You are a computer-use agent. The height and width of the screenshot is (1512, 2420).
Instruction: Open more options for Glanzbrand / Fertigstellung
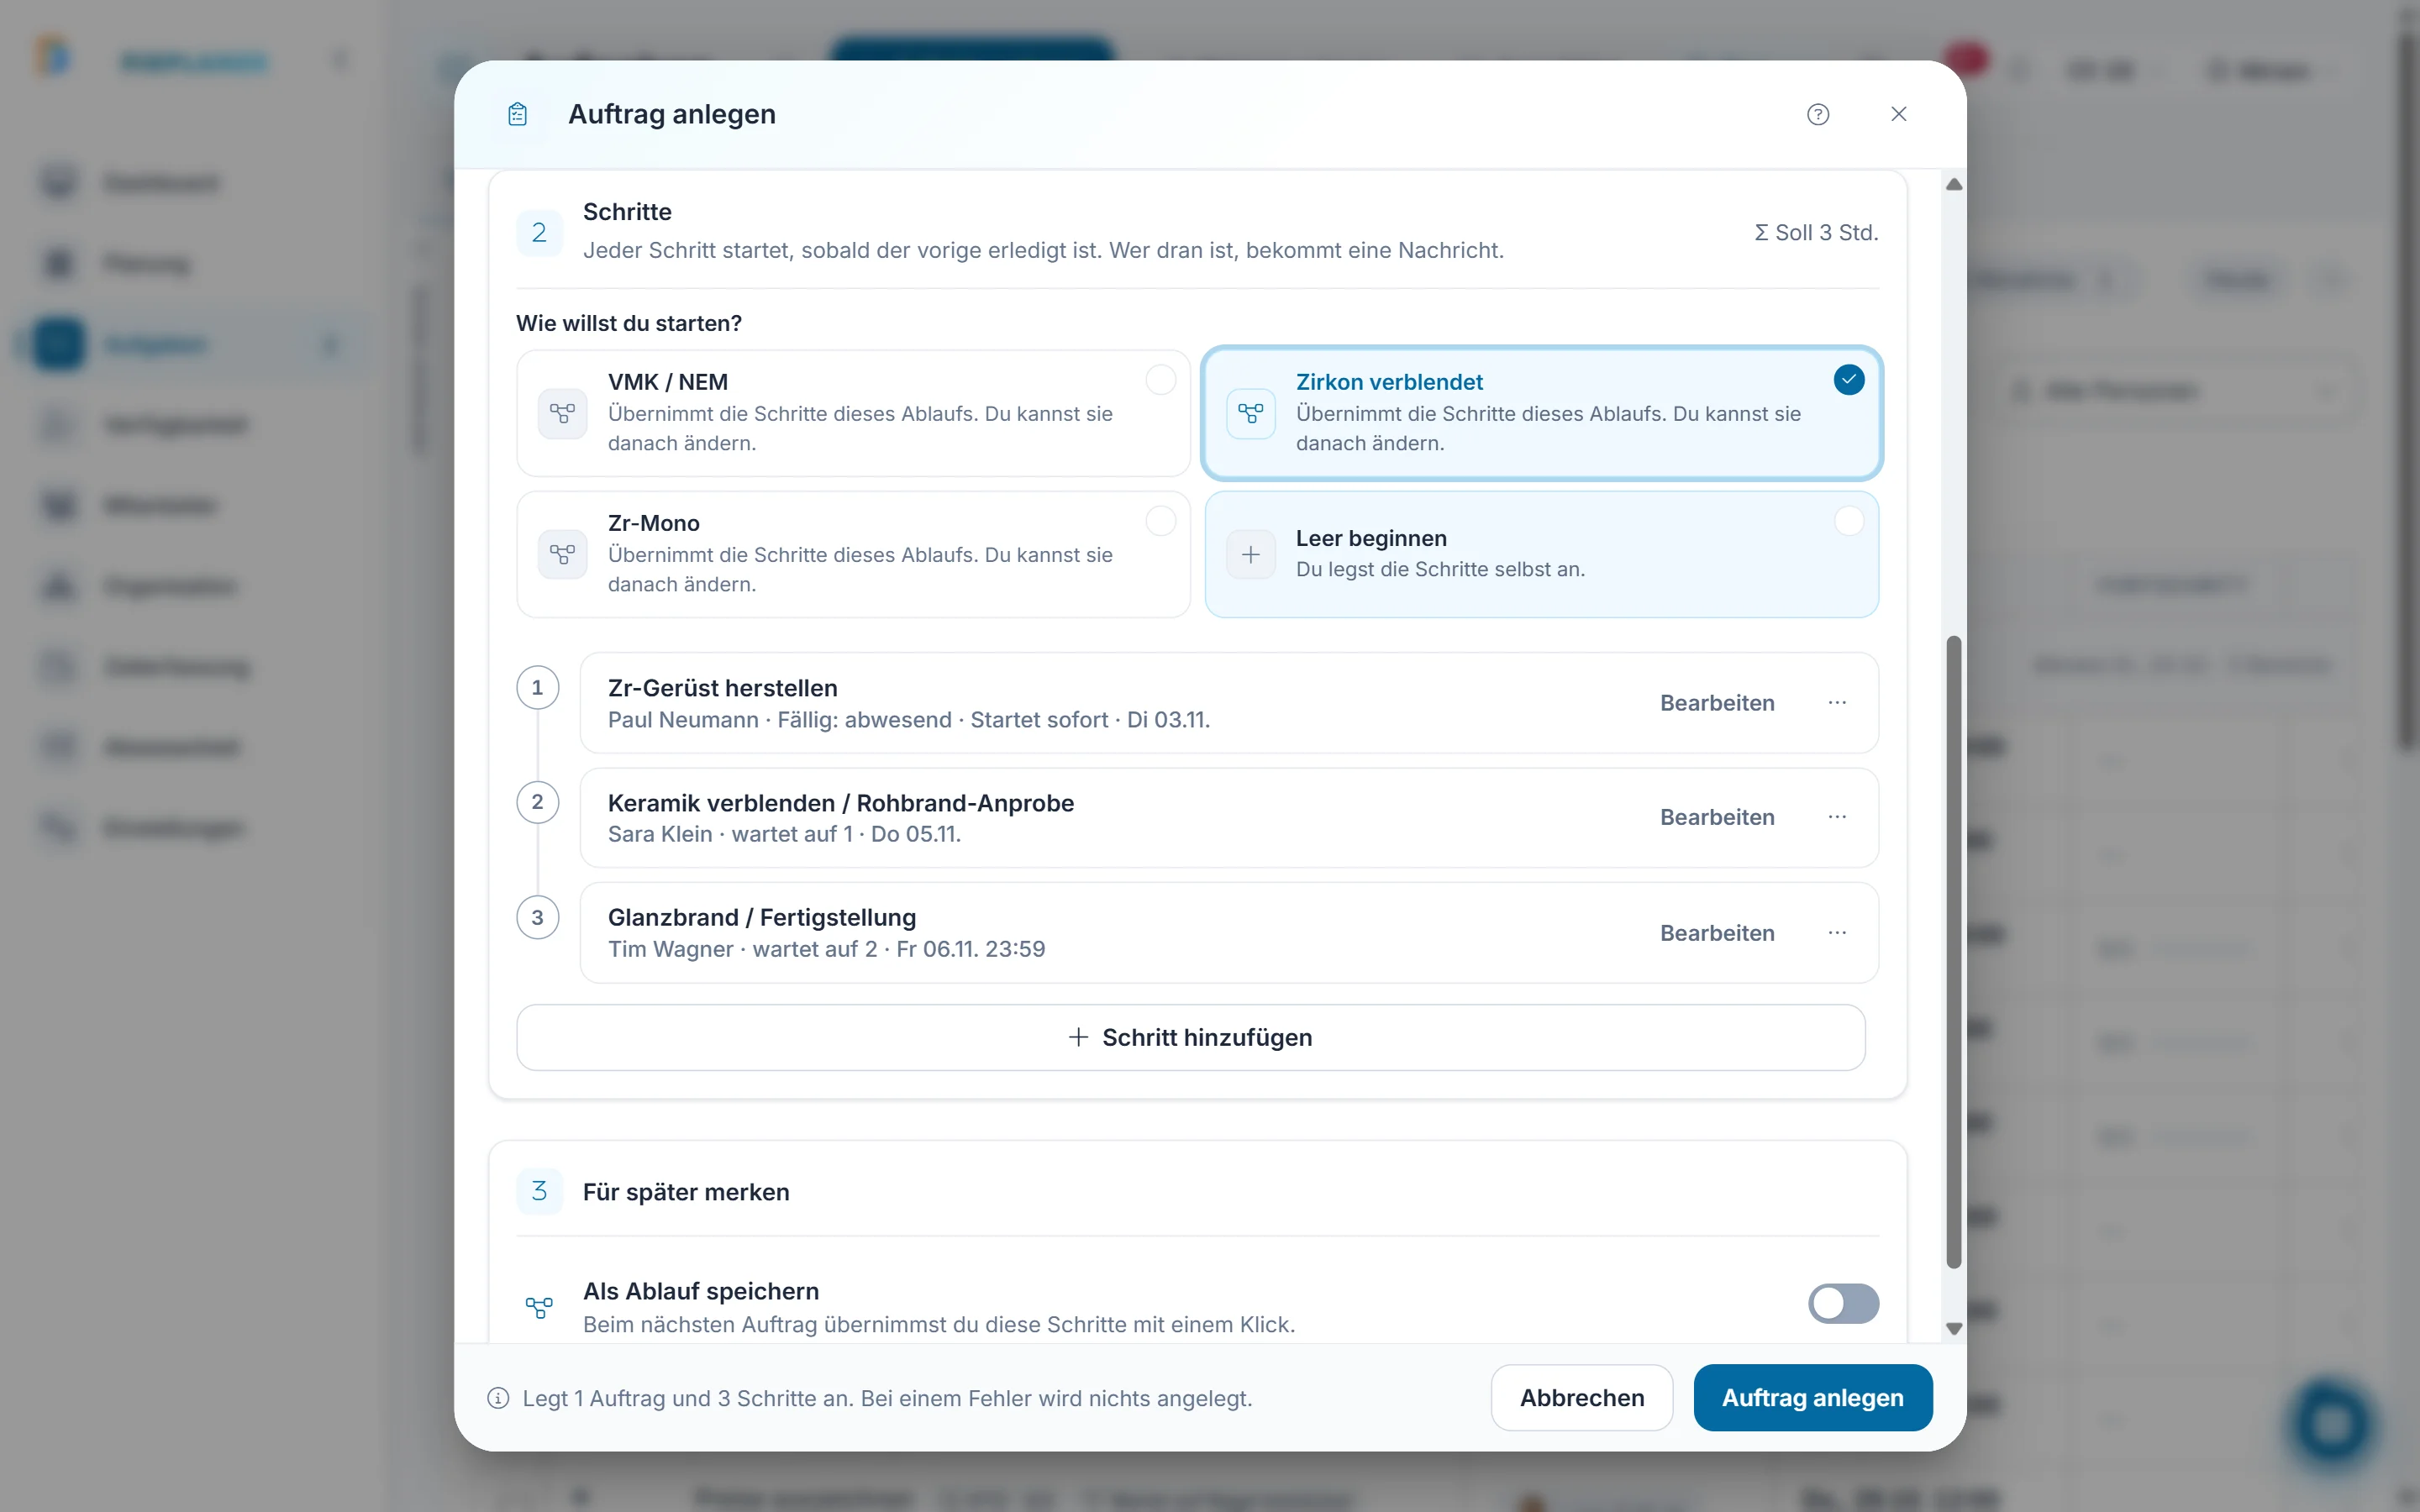click(1837, 933)
